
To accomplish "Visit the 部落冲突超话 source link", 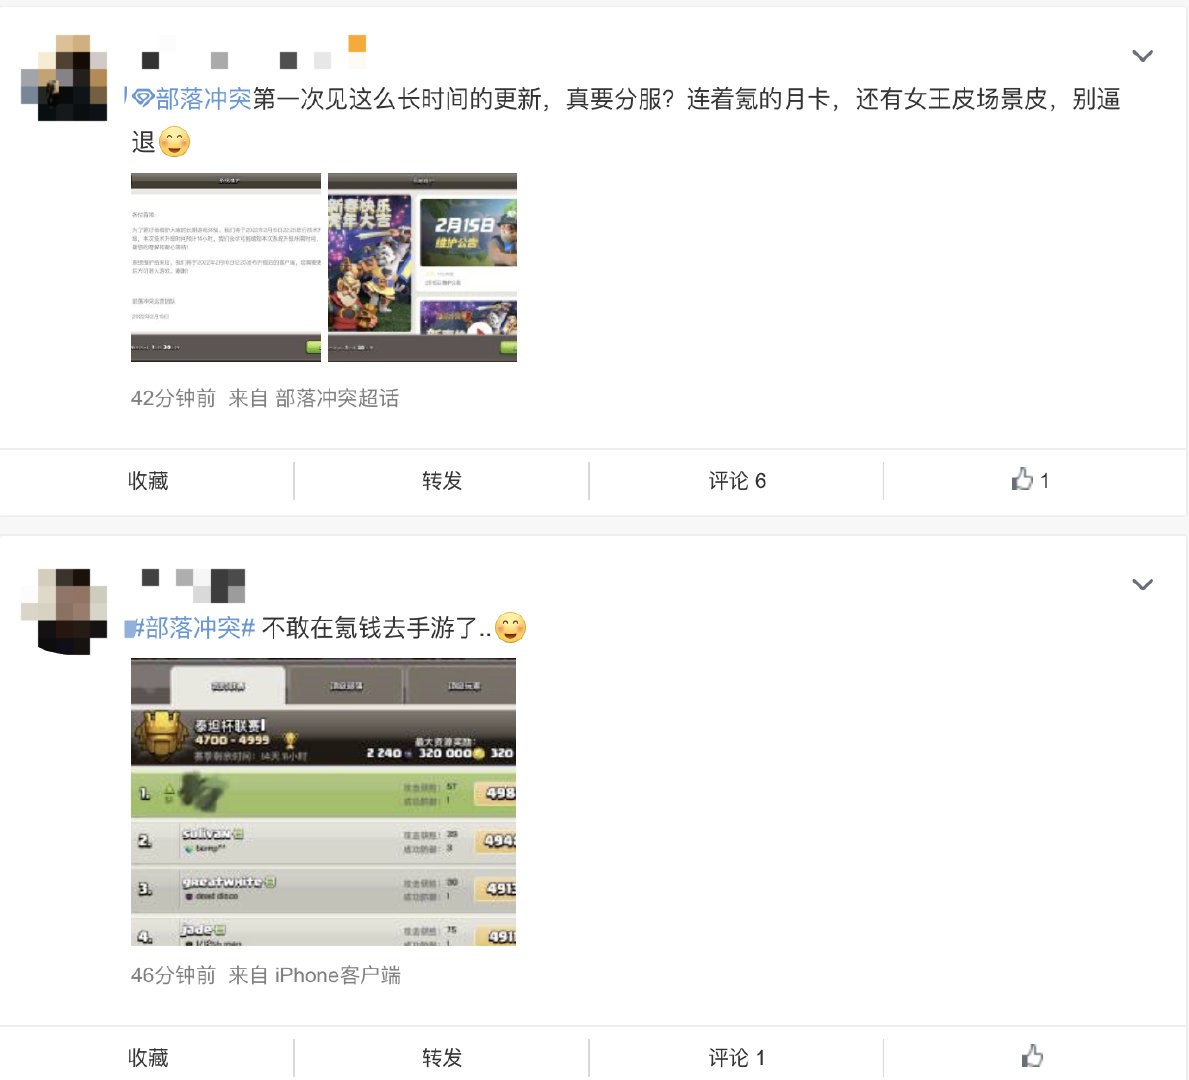I will point(337,398).
